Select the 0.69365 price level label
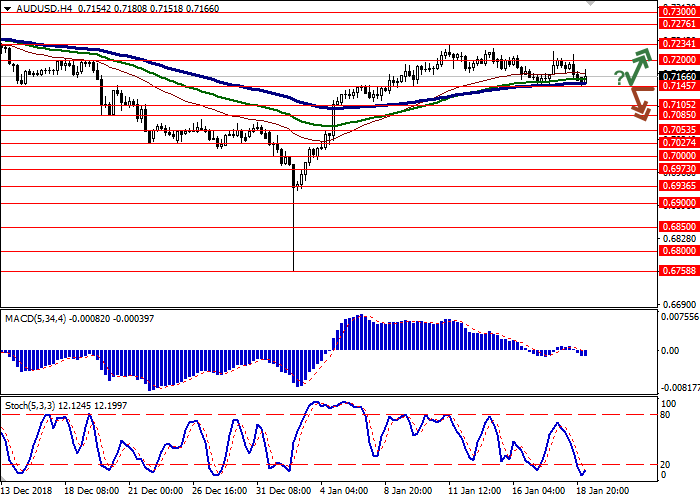The image size is (700, 500). [x=678, y=186]
